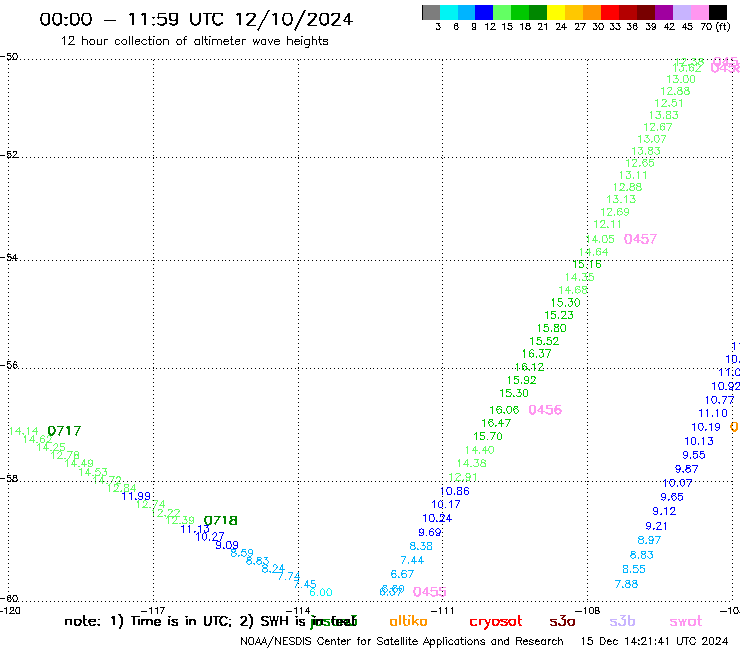This screenshot has height=650, width=740.
Task: Click the light blue value 6.67
Action: [402, 574]
